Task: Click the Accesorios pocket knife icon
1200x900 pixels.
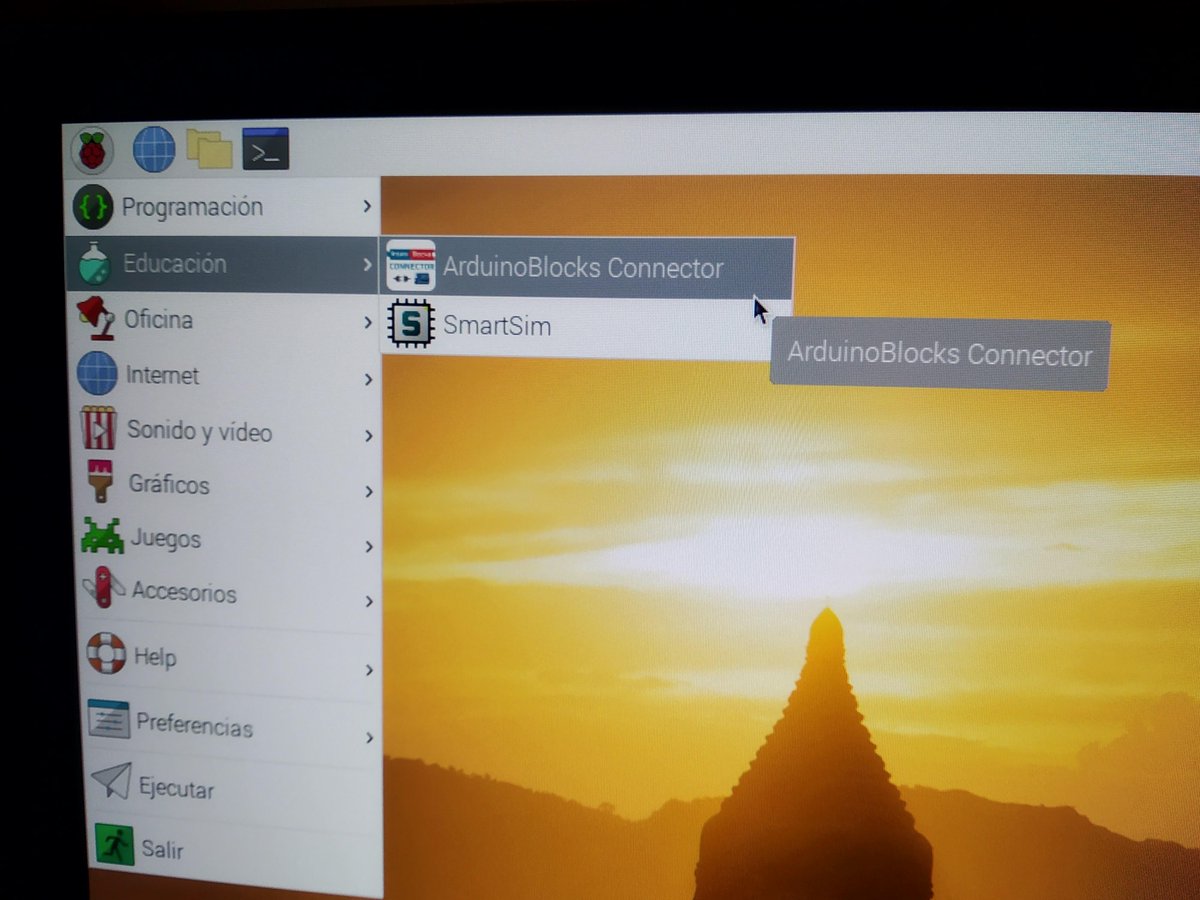Action: [103, 589]
